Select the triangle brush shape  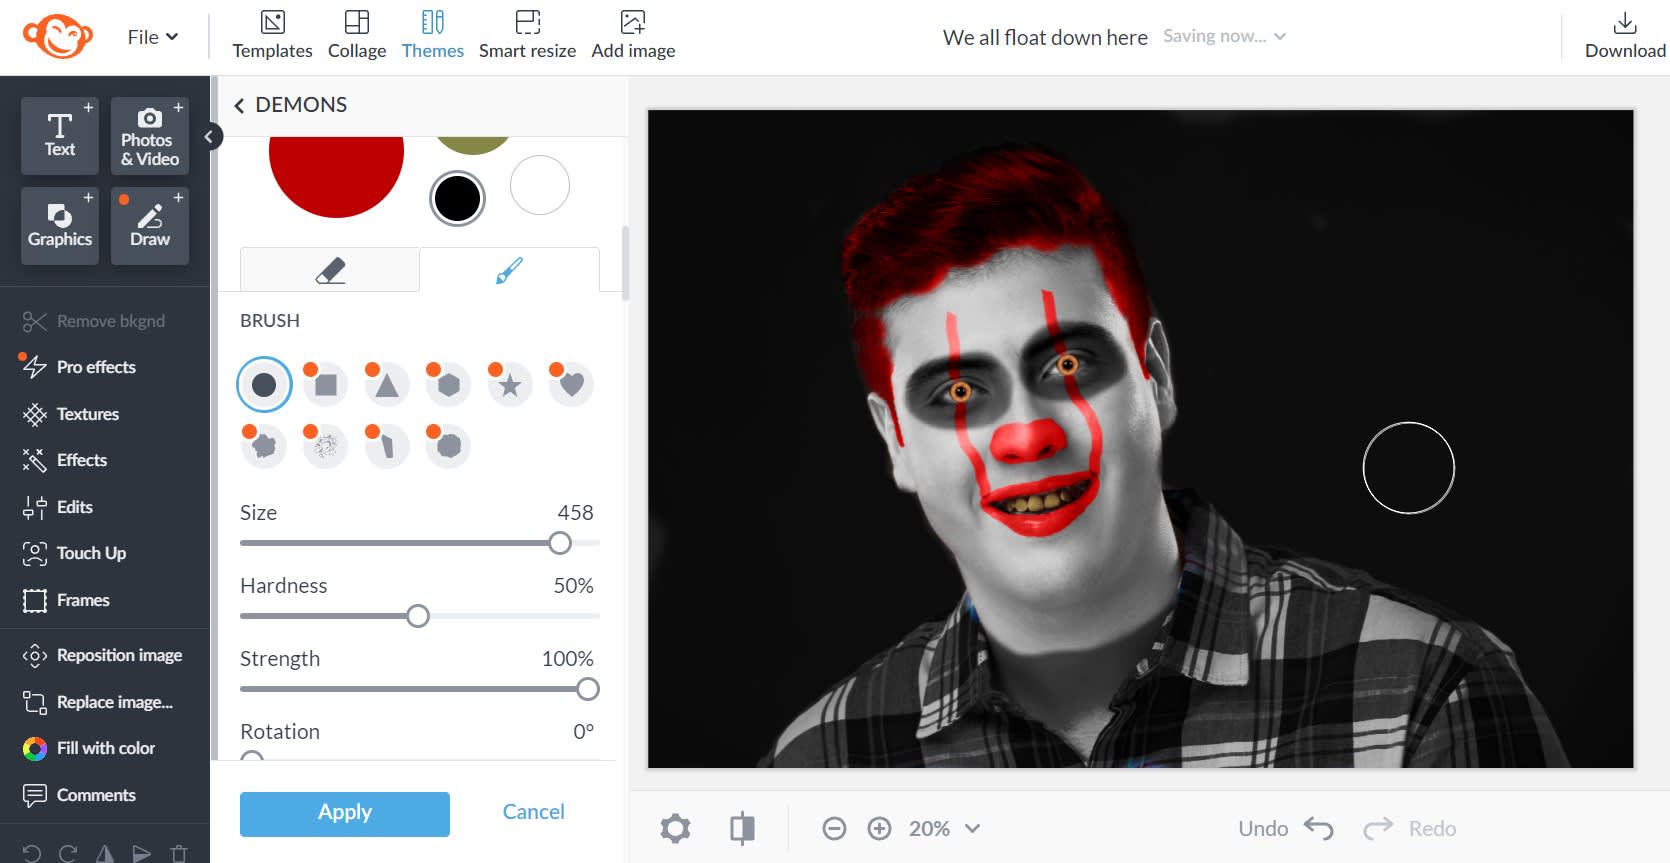coord(387,384)
